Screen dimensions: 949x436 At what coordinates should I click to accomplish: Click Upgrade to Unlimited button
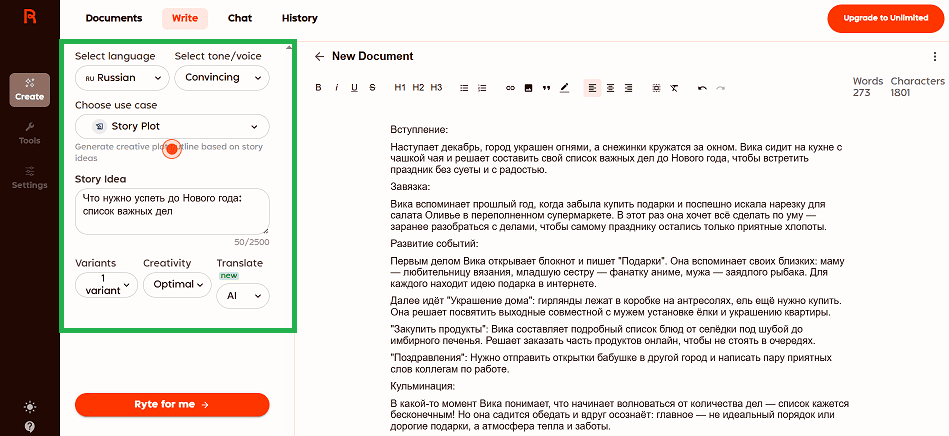pos(884,18)
